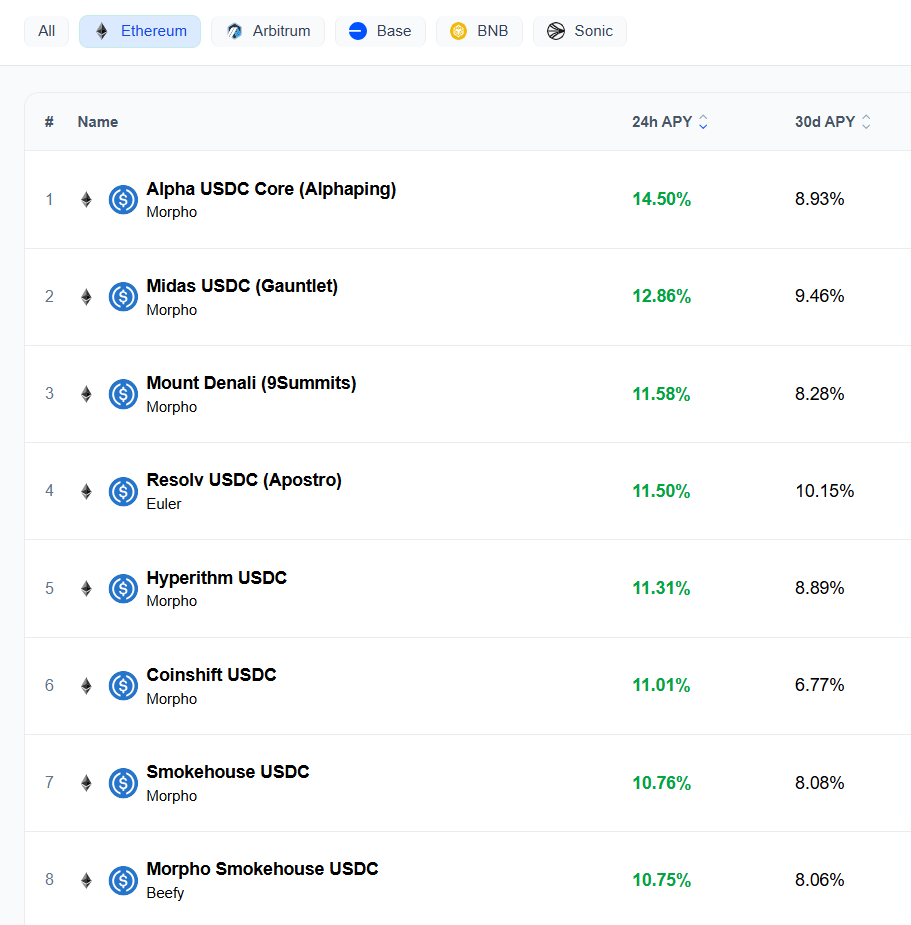Click Euler protocol label under Resolv USDC
Image resolution: width=911 pixels, height=925 pixels.
point(164,504)
